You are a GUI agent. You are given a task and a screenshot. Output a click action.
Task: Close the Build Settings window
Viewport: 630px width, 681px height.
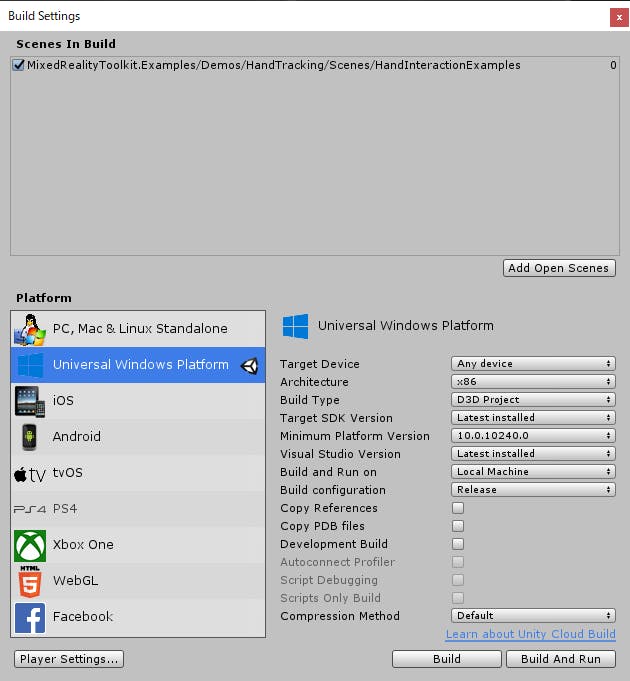point(619,18)
